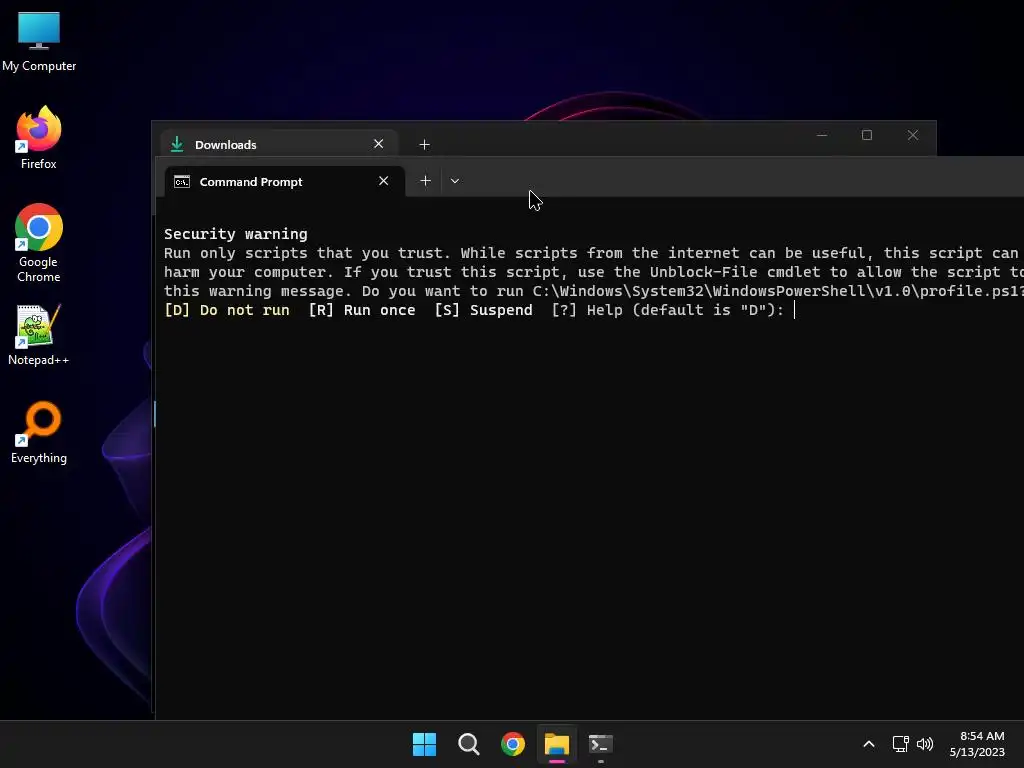Open taskbar Search
1024x768 pixels.
point(468,744)
